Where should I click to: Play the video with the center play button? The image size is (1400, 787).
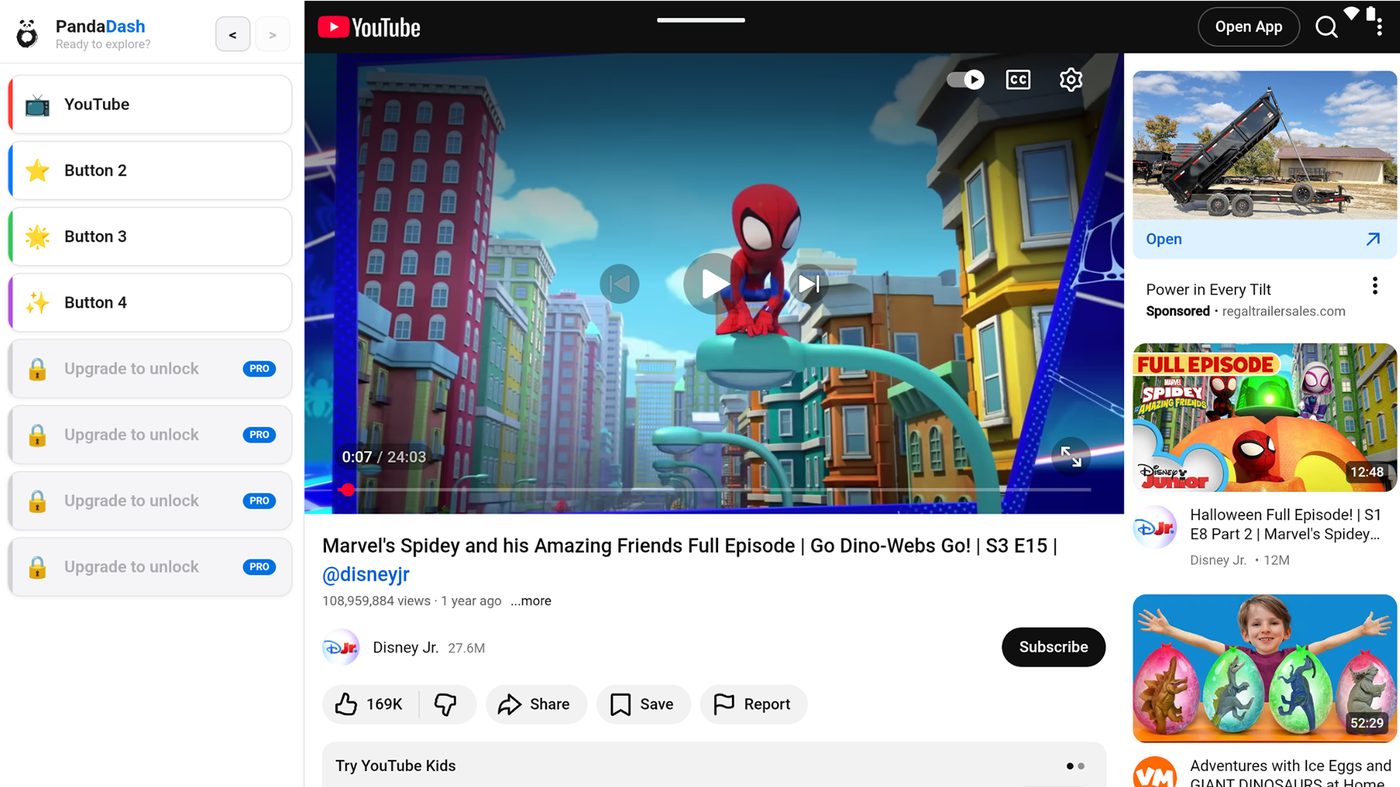coord(714,284)
